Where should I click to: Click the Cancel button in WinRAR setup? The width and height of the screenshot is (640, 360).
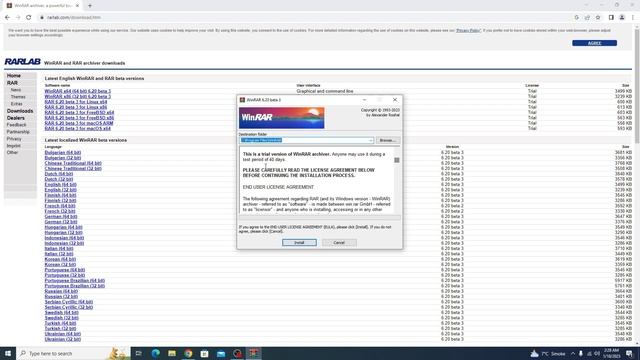339,242
